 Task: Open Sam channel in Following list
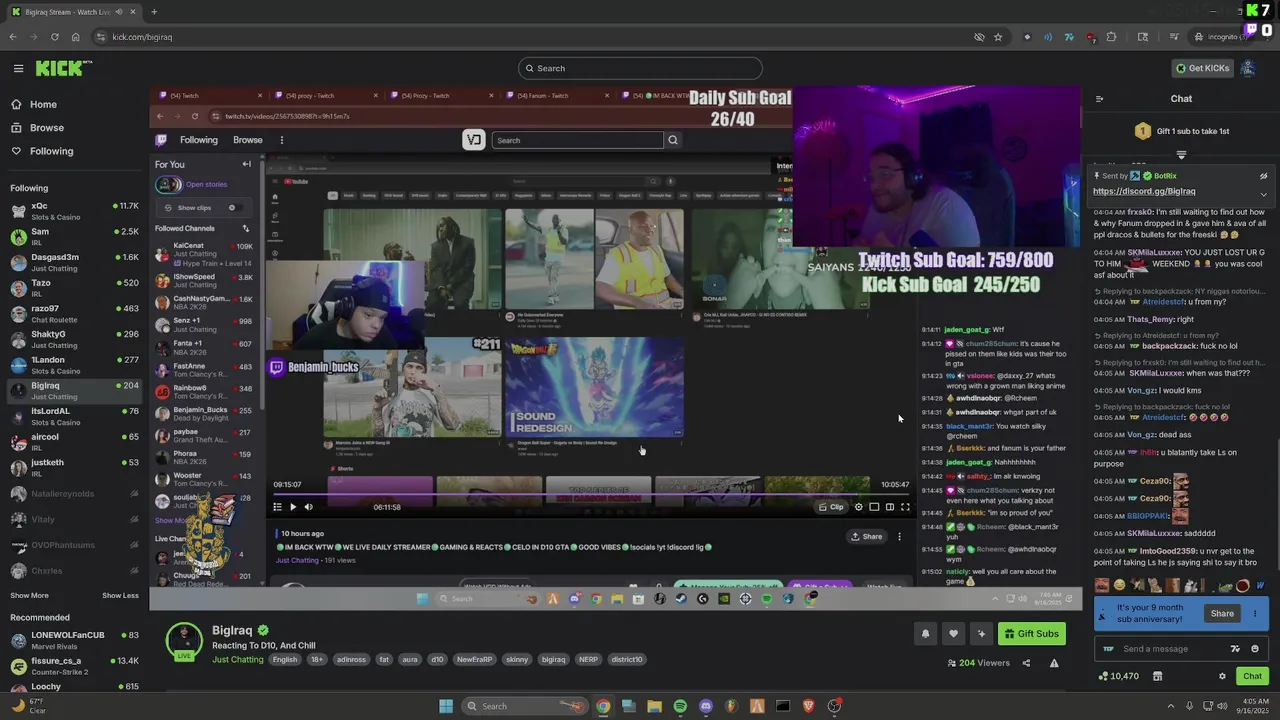pos(74,237)
